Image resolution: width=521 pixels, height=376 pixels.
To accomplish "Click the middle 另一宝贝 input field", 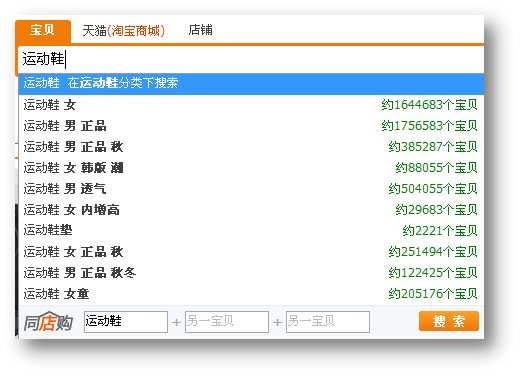I will pos(227,322).
